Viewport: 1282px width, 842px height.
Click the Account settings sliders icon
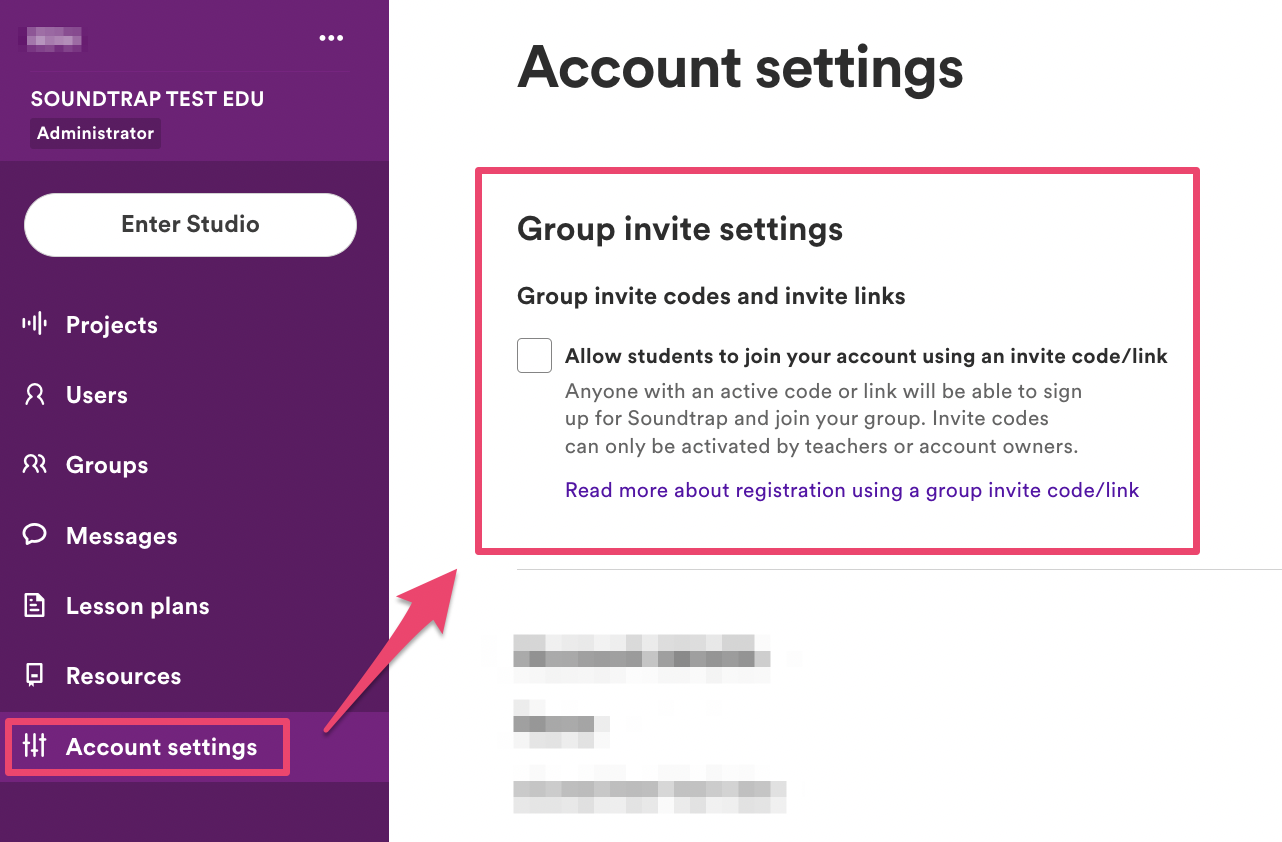pos(35,746)
